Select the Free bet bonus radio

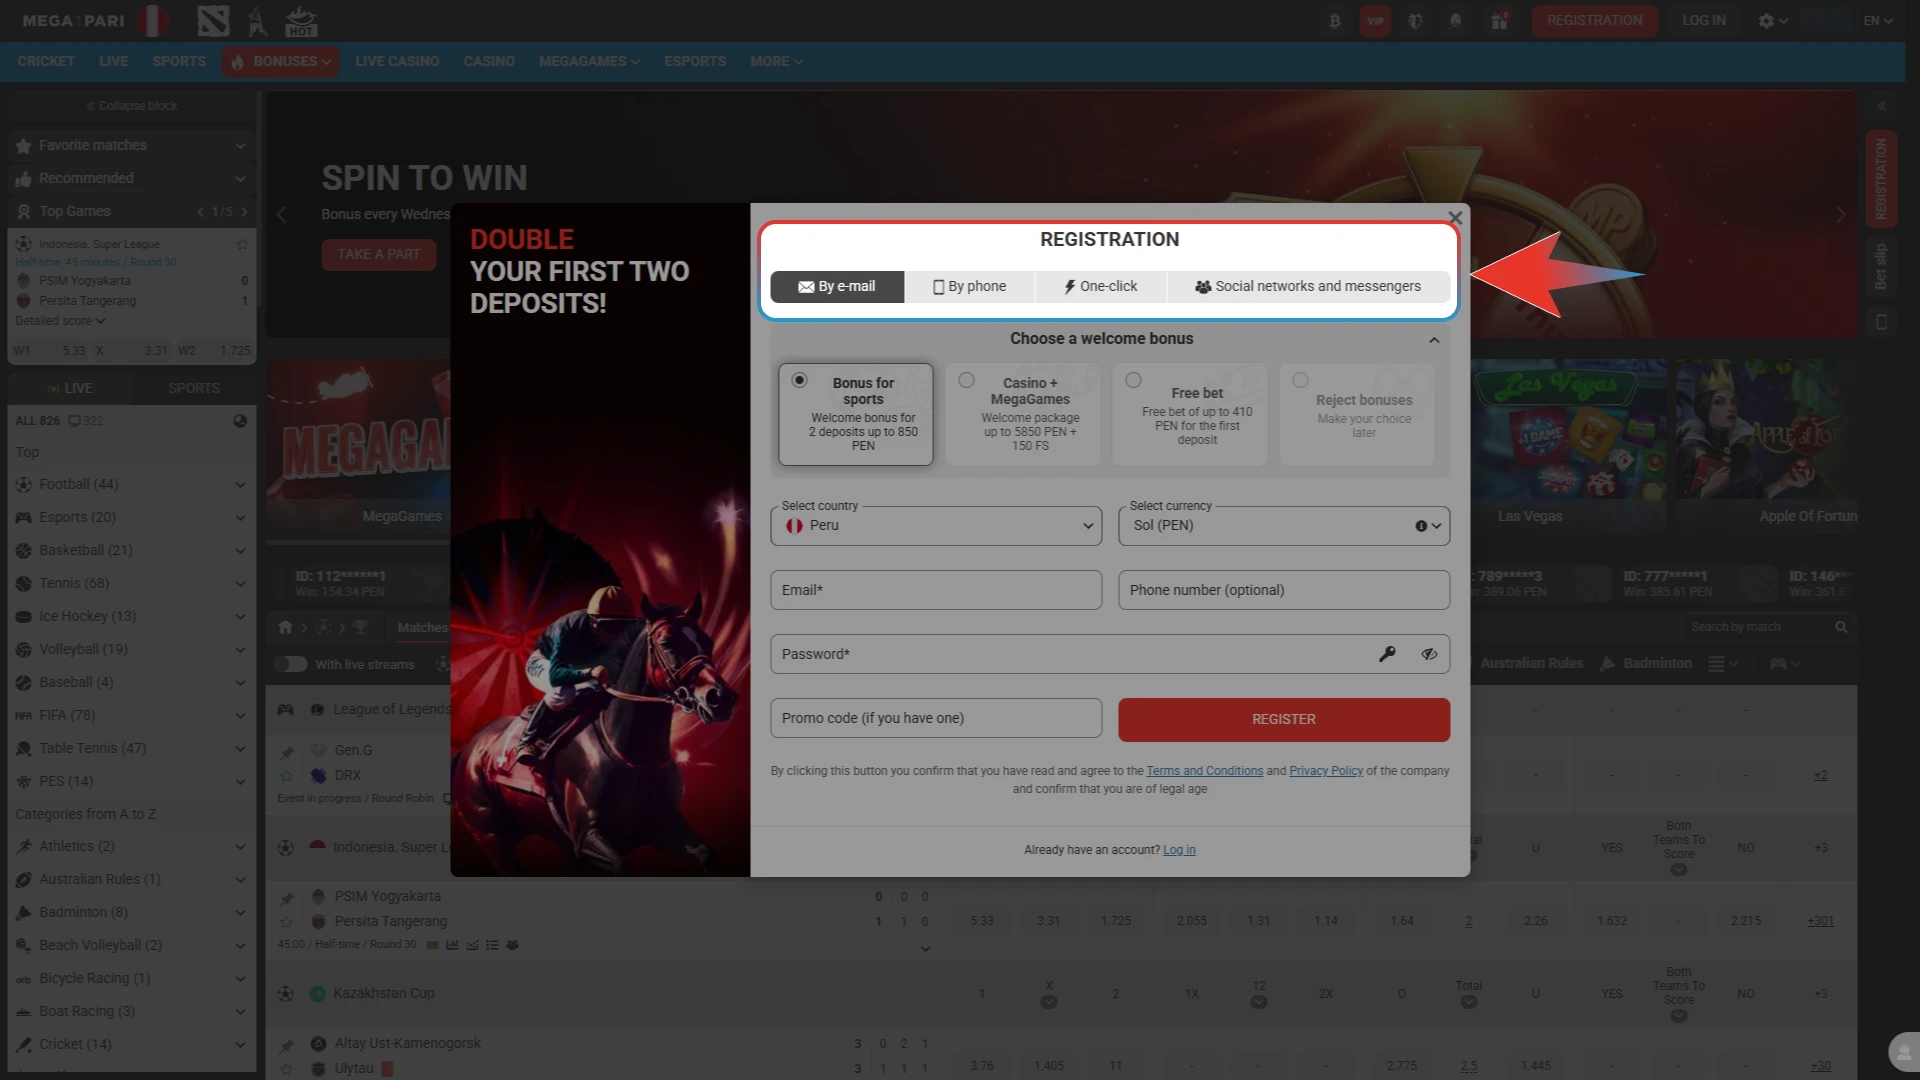(x=1133, y=380)
